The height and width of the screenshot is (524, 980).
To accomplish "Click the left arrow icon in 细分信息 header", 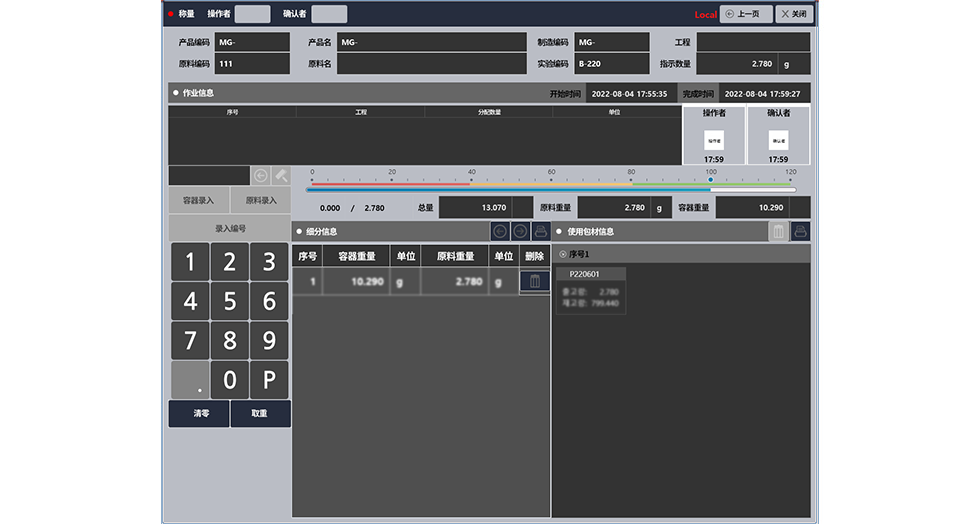I will (x=500, y=232).
